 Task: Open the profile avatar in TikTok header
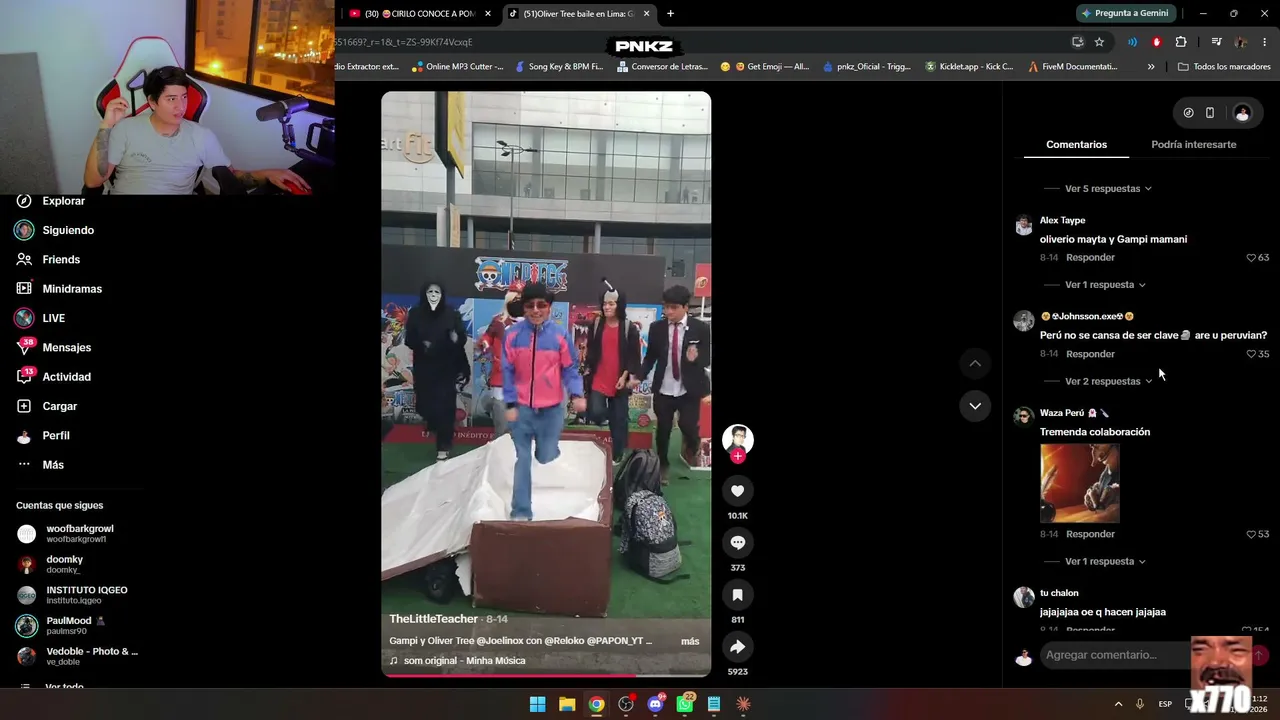pos(1242,113)
